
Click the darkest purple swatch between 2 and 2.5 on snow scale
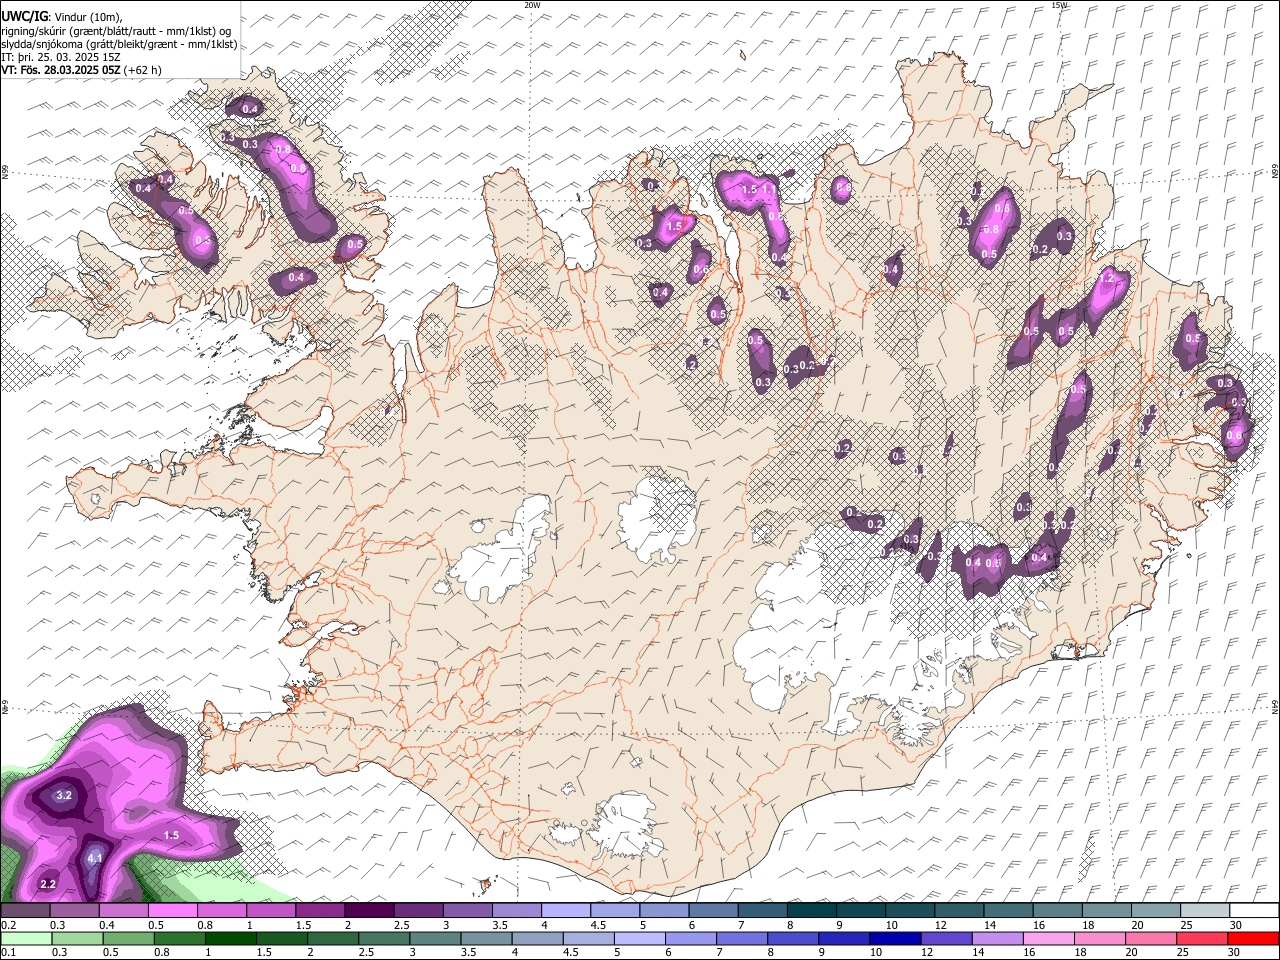[369, 910]
